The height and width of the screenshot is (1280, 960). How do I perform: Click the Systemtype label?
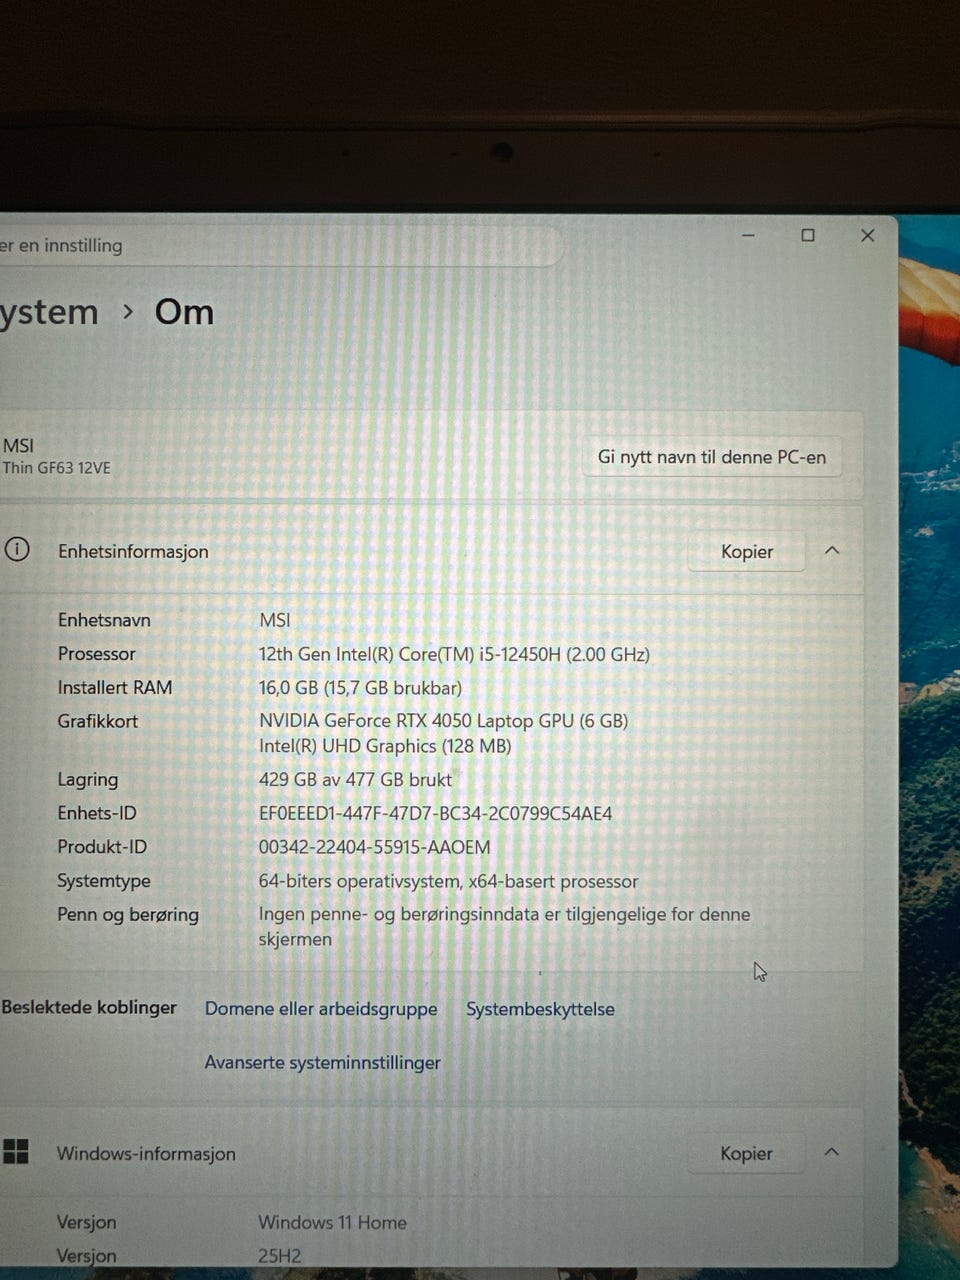pyautogui.click(x=104, y=881)
